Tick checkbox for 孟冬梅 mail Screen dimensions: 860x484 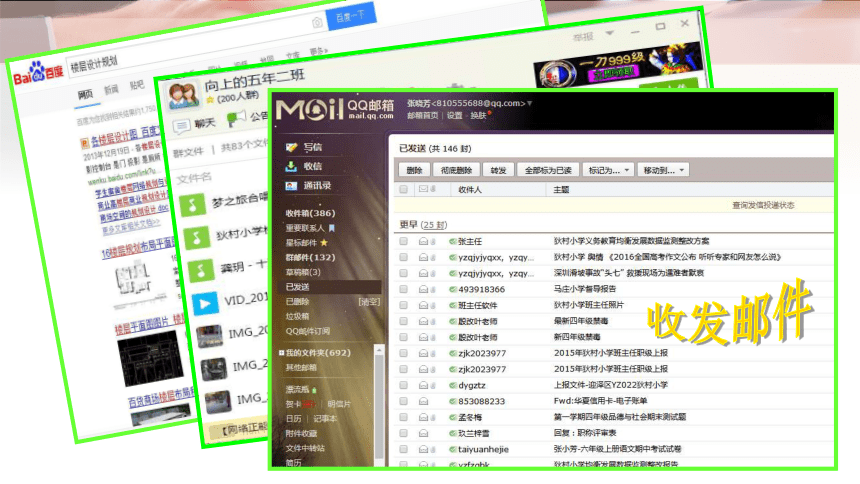pyautogui.click(x=404, y=417)
